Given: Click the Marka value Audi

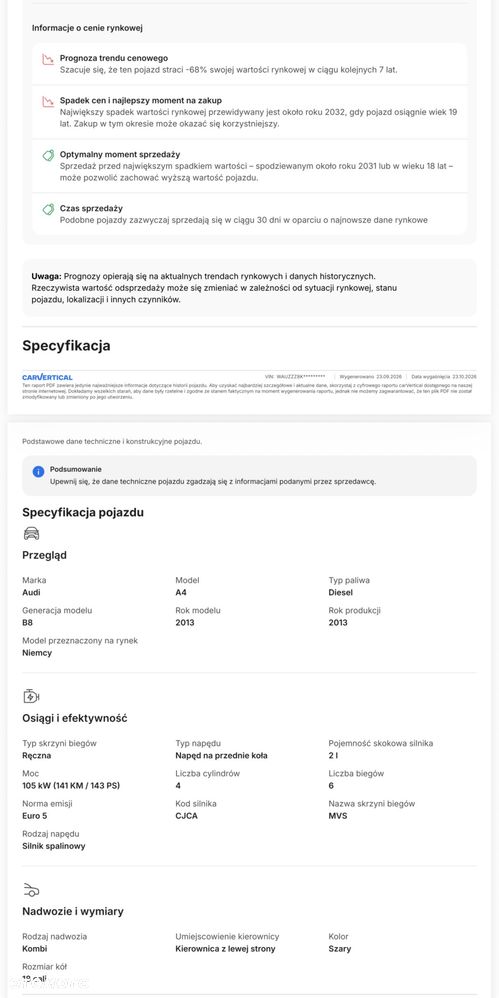Looking at the screenshot, I should (x=31, y=593).
